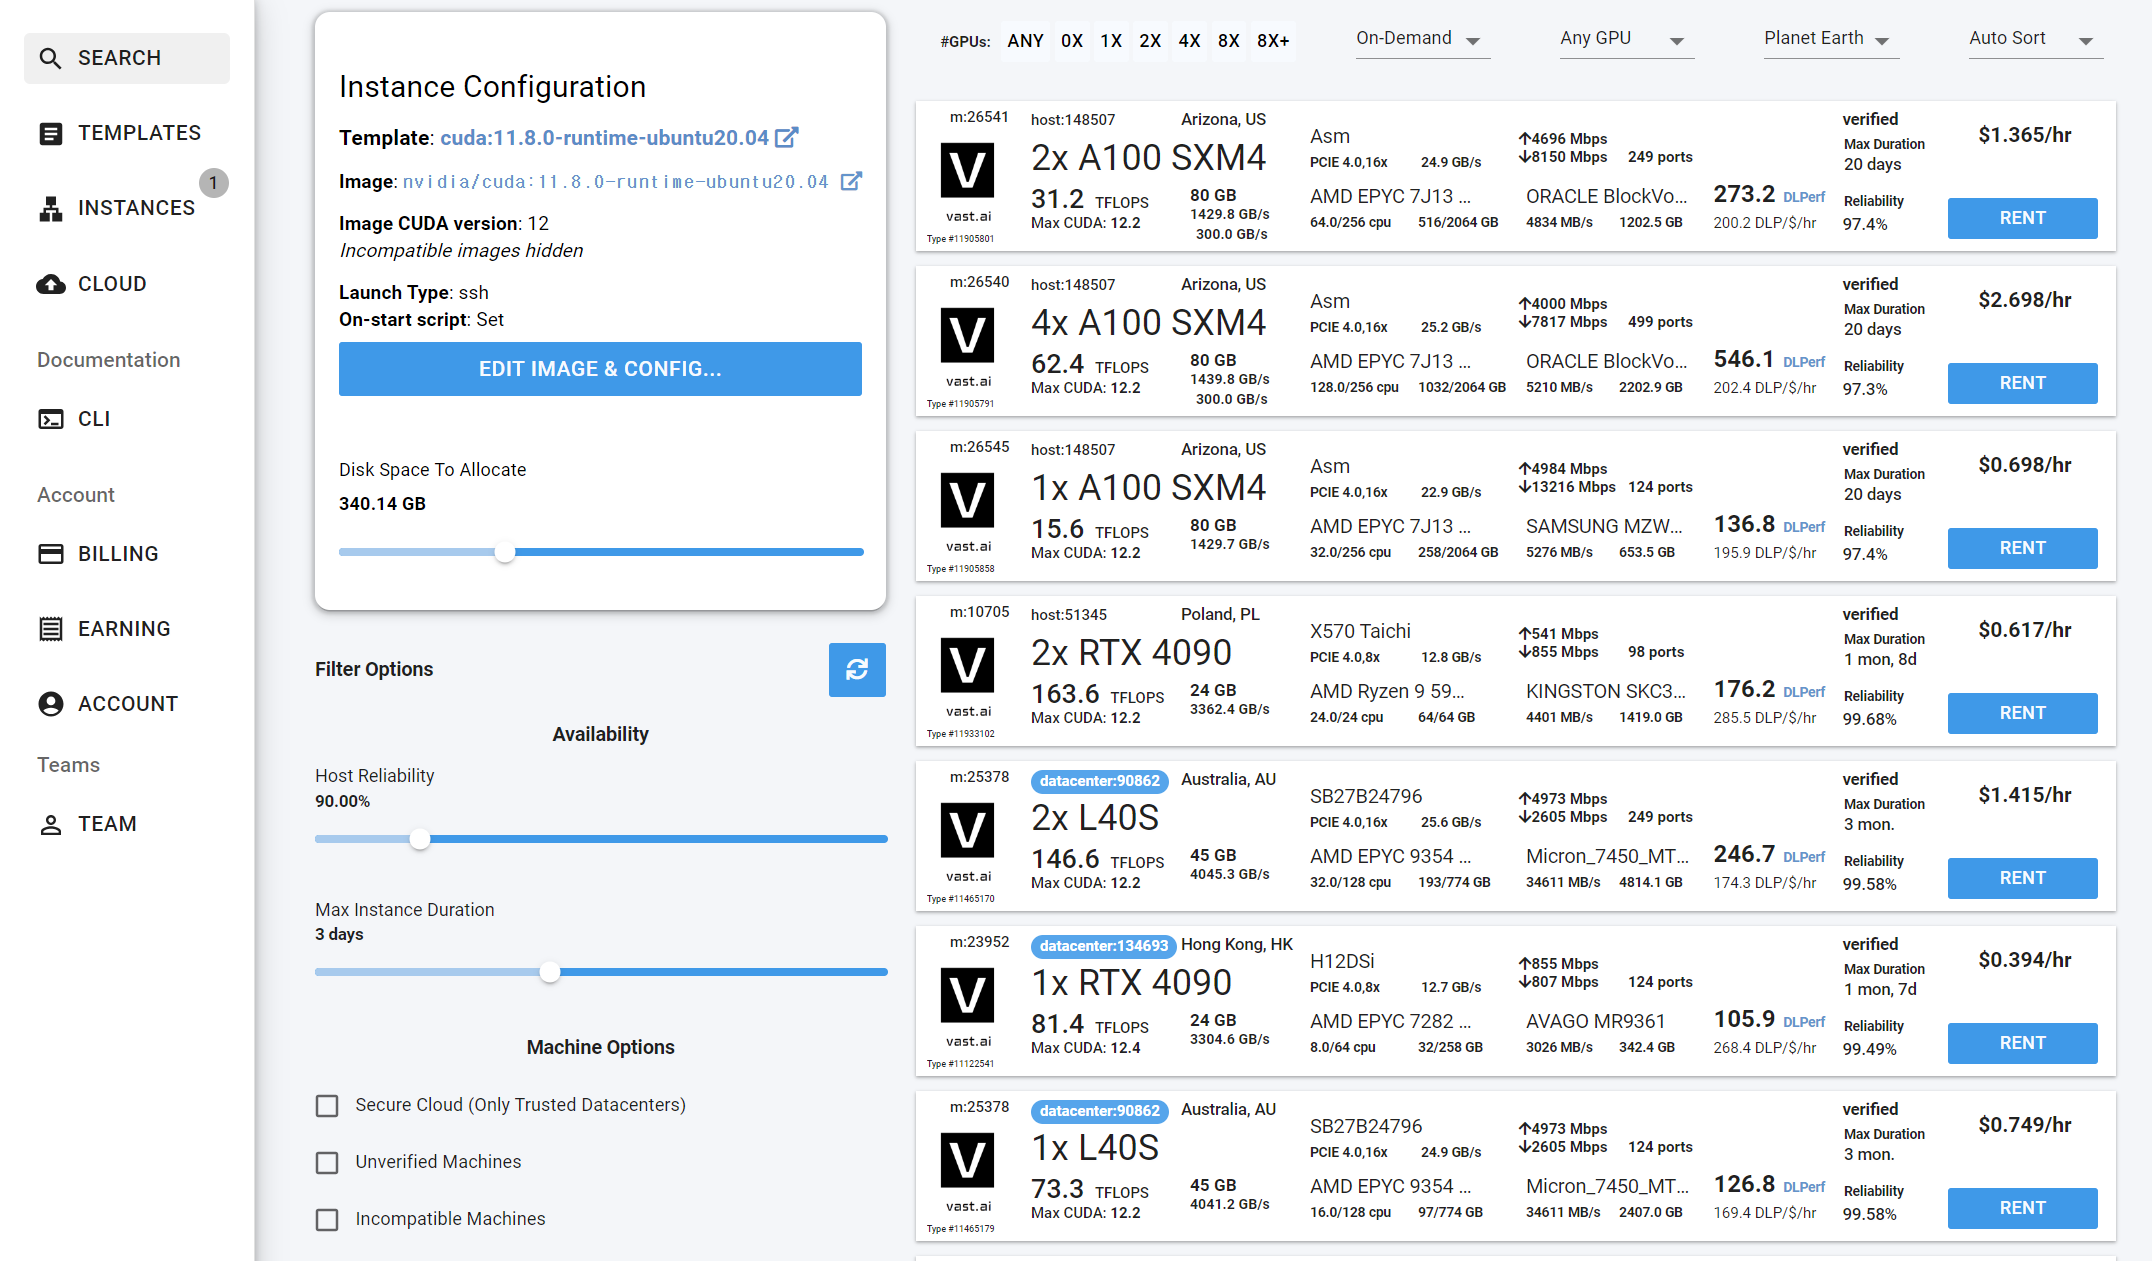Screen dimensions: 2152x1261
Task: Click vast.ai logo on 2x RTX 4090 listing
Action: (967, 666)
